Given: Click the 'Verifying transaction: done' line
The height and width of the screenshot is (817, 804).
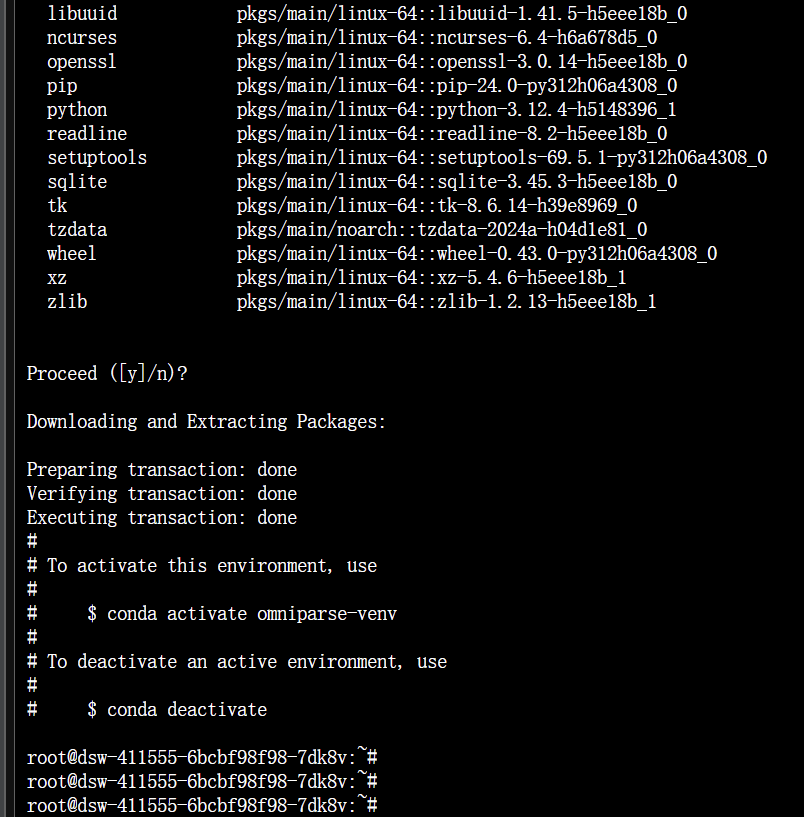Looking at the screenshot, I should [x=162, y=493].
